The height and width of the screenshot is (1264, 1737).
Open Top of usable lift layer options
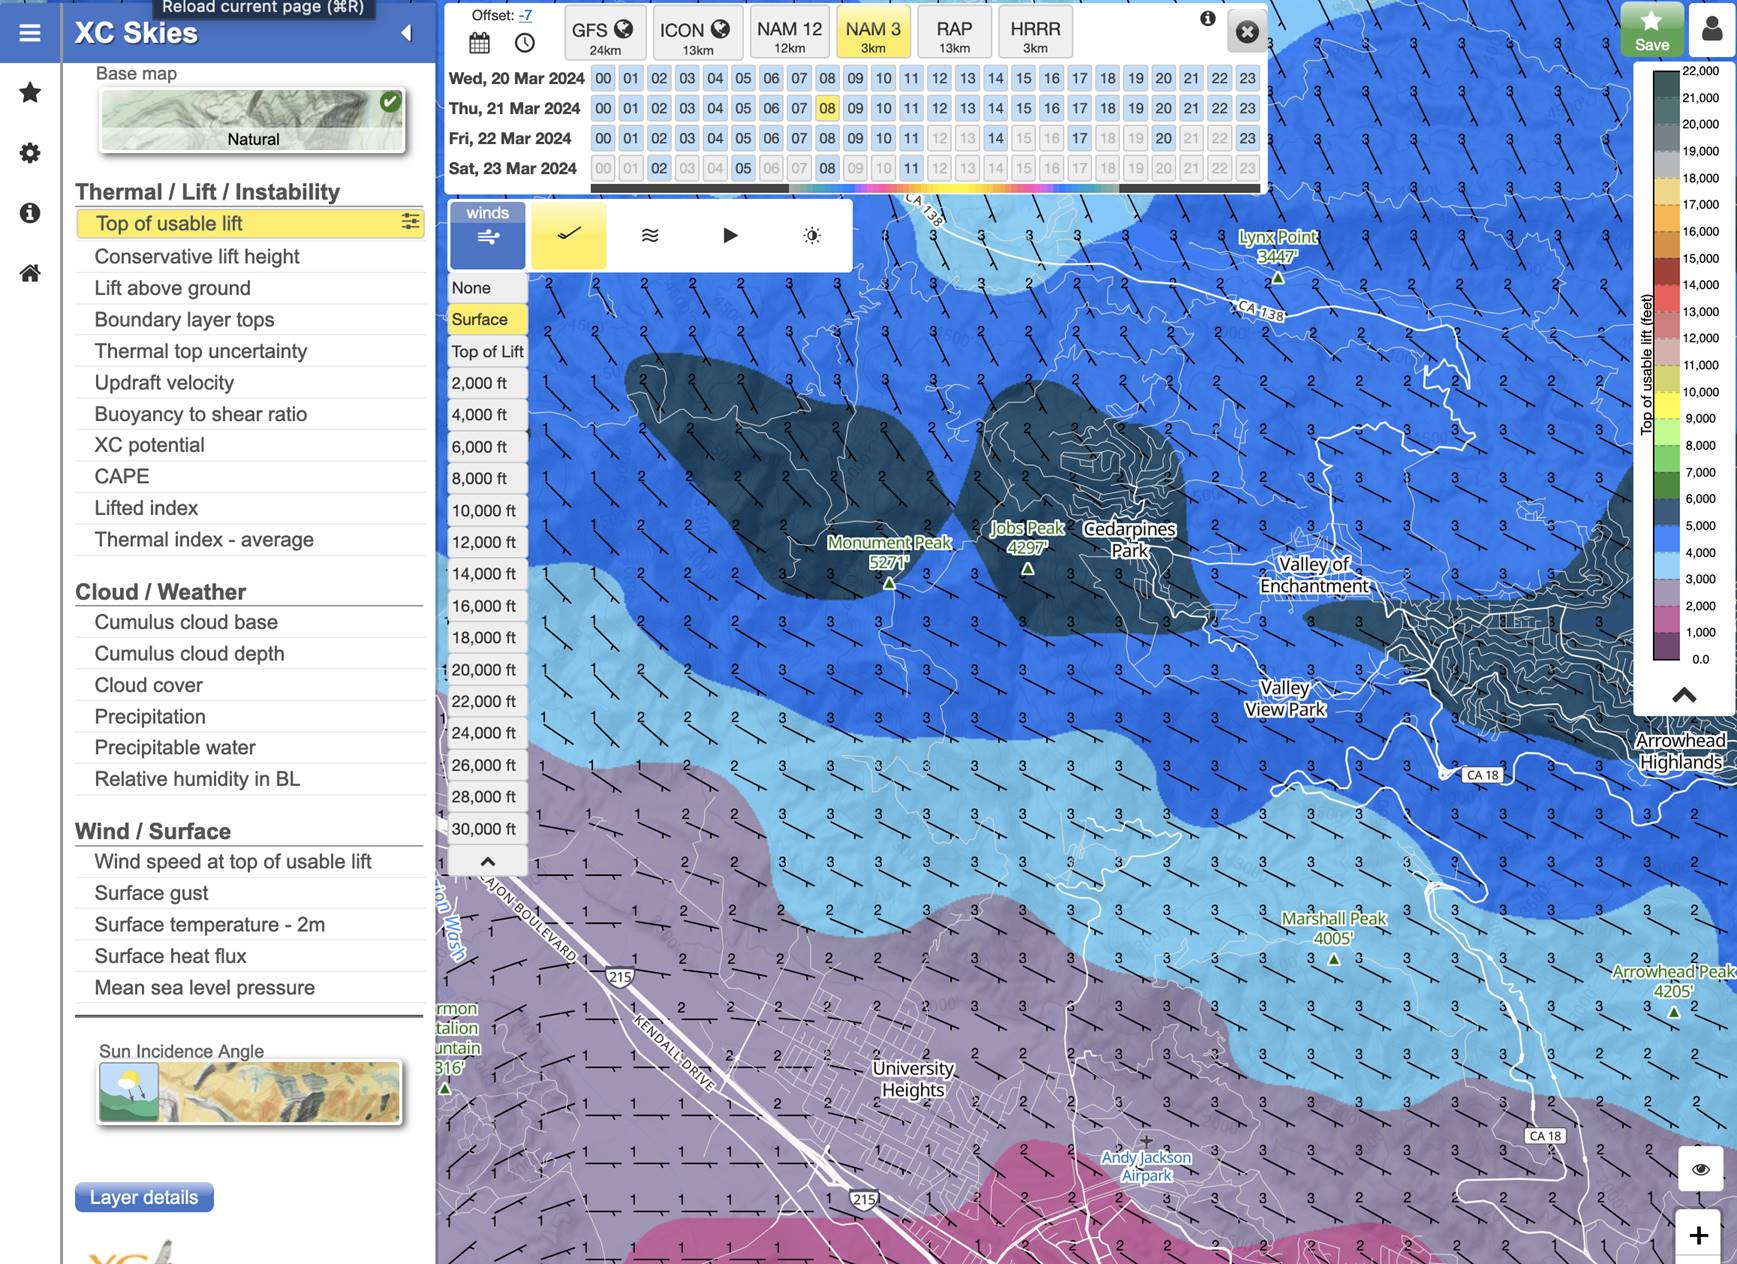[x=410, y=222]
